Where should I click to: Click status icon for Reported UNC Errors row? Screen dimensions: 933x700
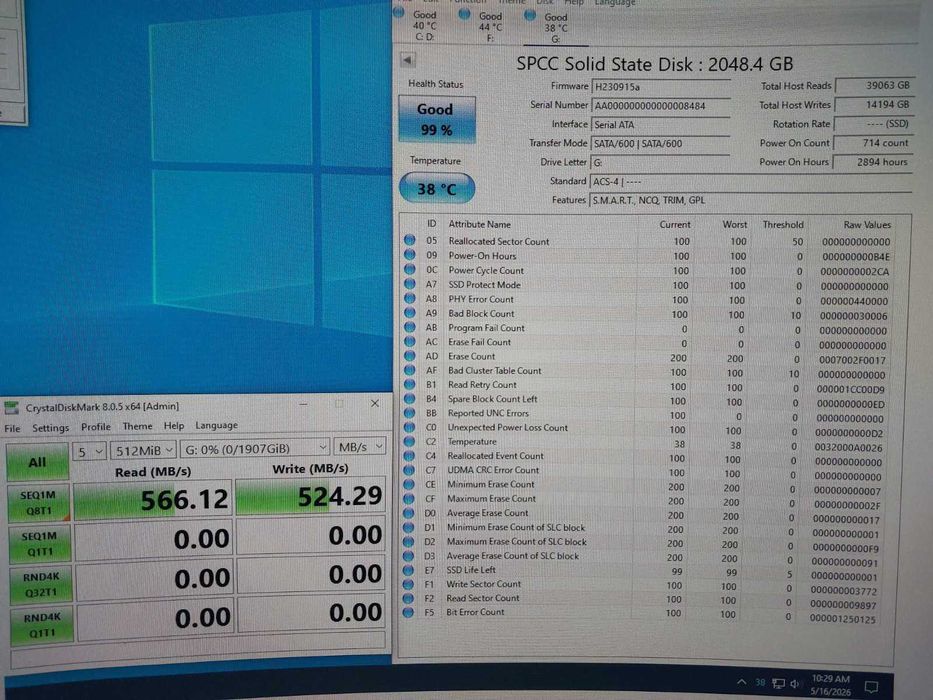(409, 412)
